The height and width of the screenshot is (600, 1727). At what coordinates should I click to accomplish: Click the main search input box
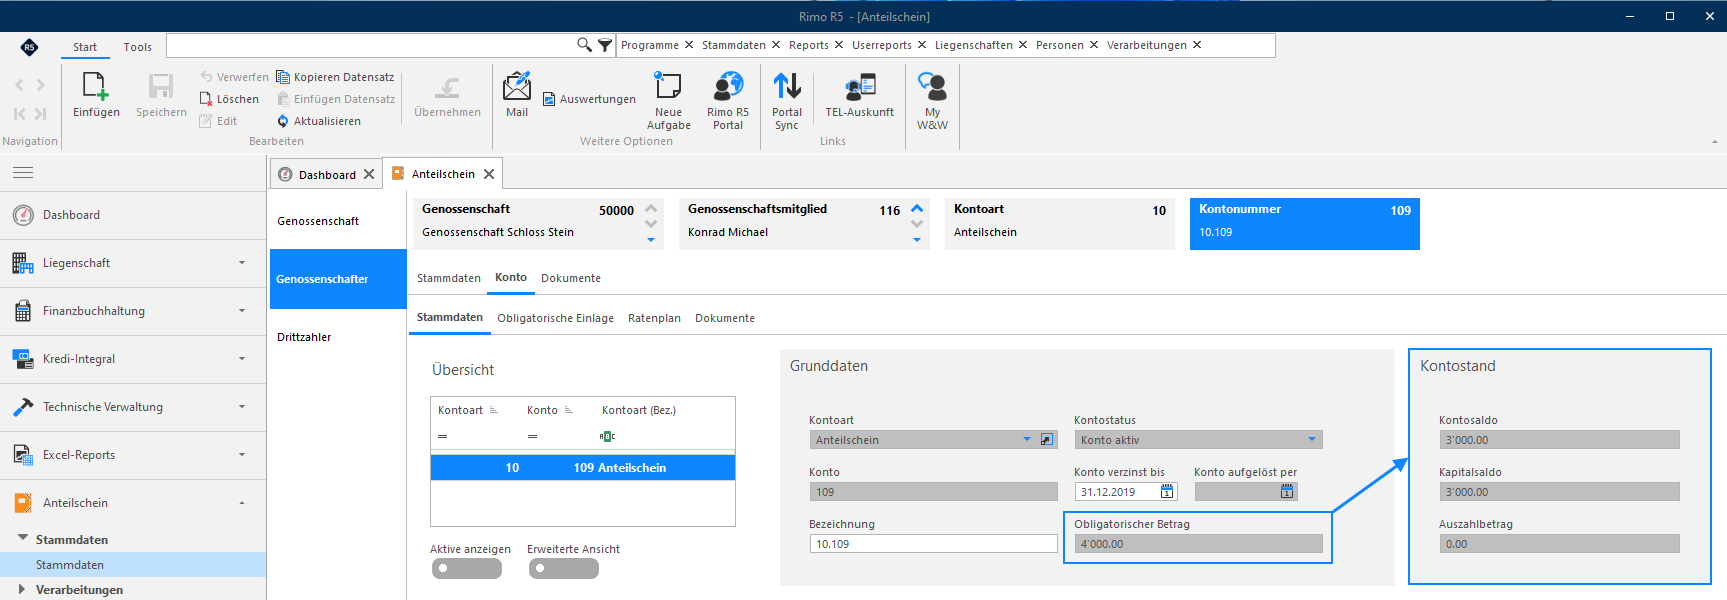click(x=370, y=45)
